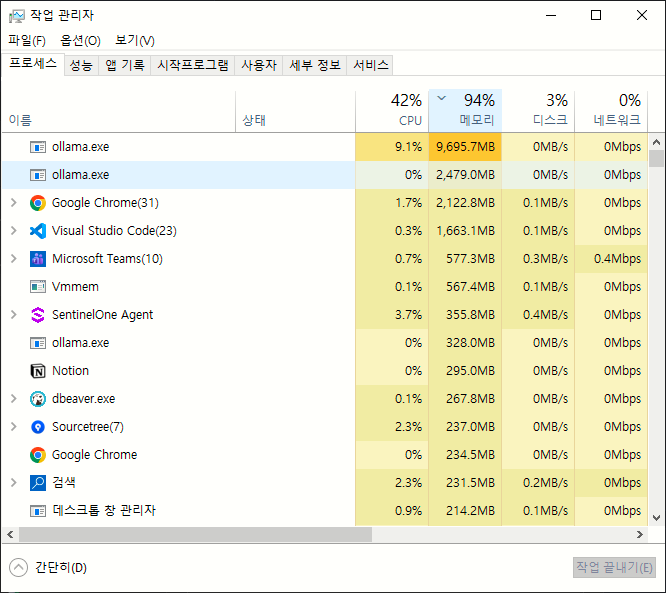Click the Notion icon
The height and width of the screenshot is (593, 666).
(x=38, y=371)
